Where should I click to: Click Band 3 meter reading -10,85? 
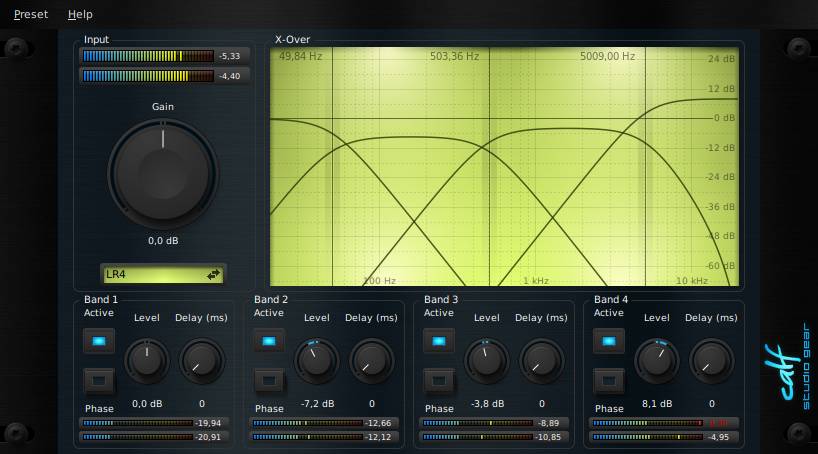point(548,437)
